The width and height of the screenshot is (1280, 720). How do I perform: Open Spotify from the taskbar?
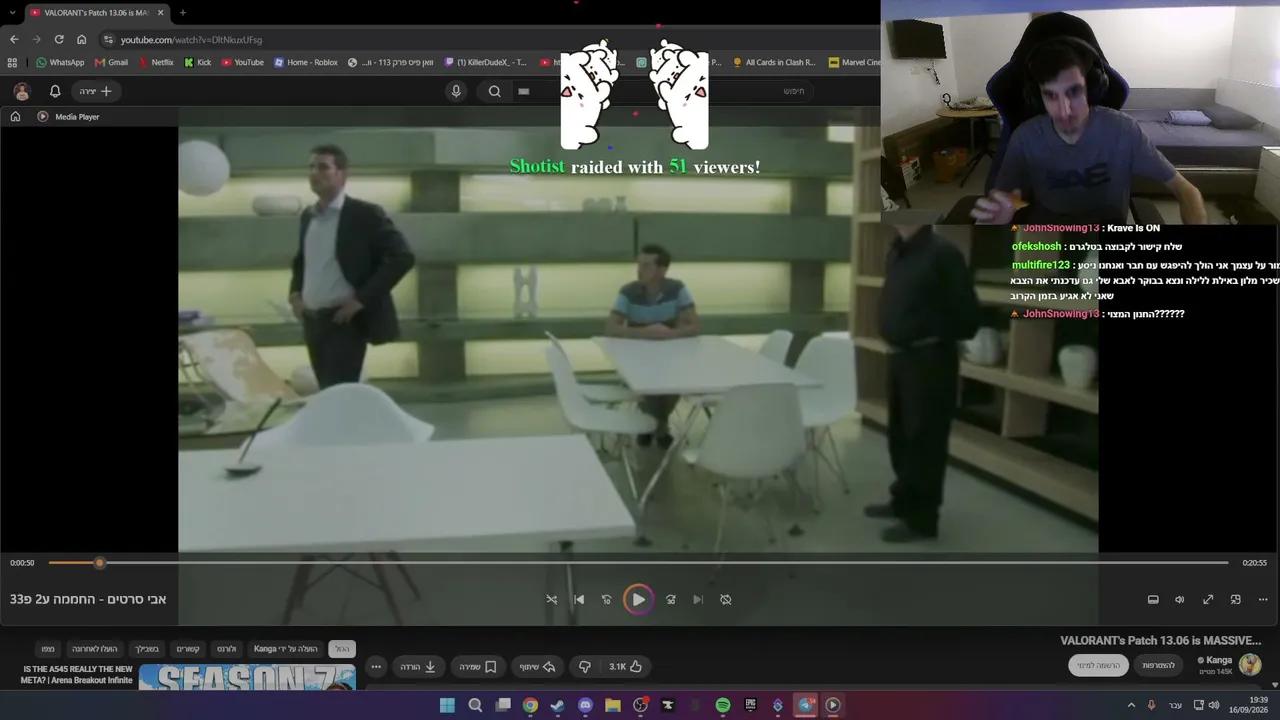click(723, 705)
